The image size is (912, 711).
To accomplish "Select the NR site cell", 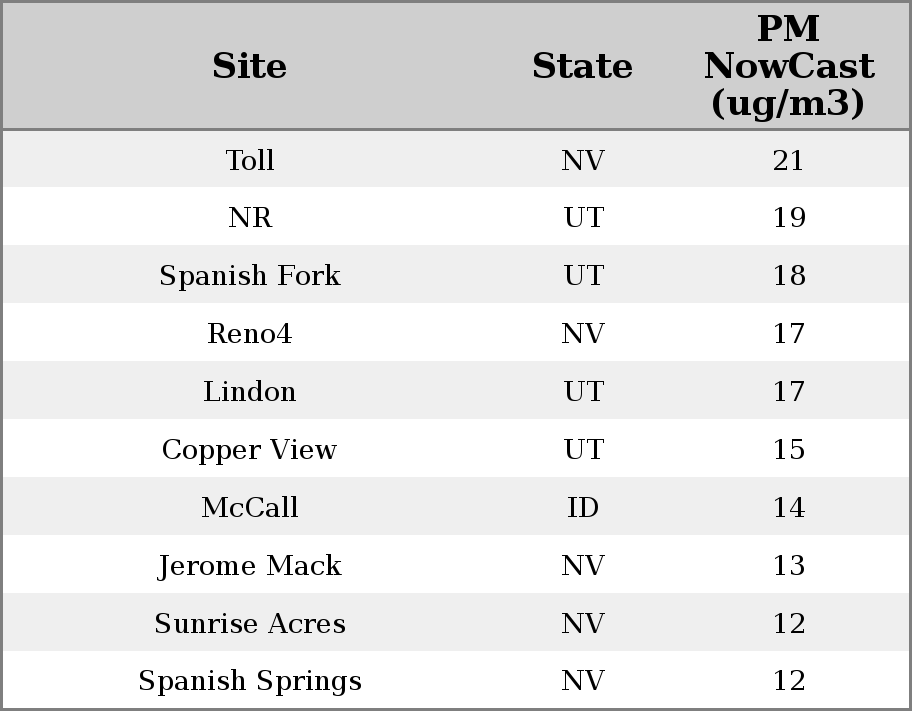I will point(250,218).
